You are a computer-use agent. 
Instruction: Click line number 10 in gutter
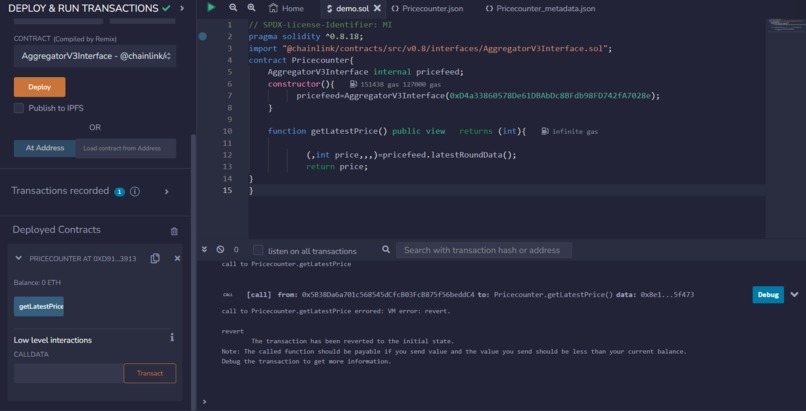tap(227, 131)
